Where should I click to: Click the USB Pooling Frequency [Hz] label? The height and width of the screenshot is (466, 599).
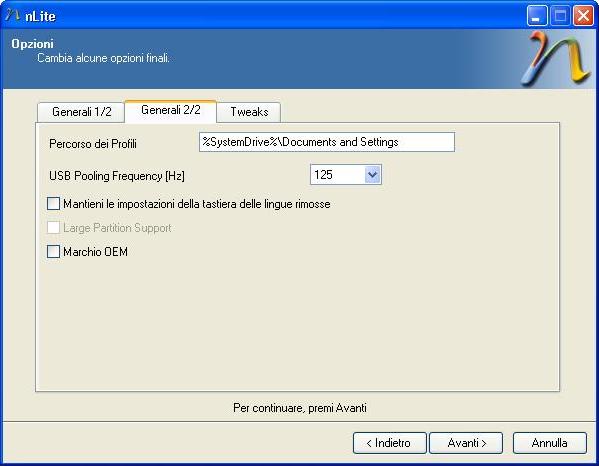(x=117, y=176)
